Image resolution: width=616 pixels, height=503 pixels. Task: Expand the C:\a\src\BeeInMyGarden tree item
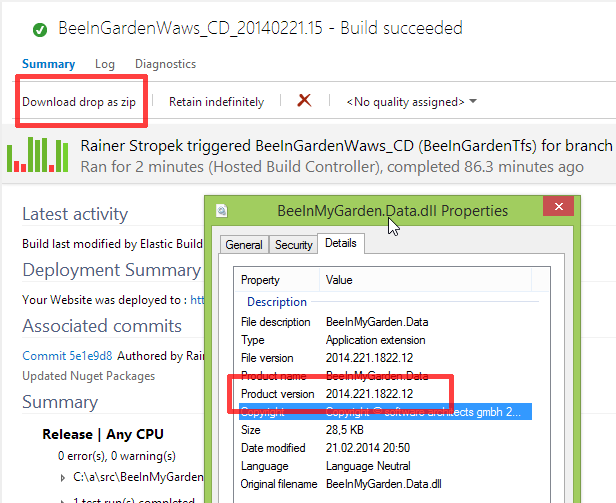62,478
